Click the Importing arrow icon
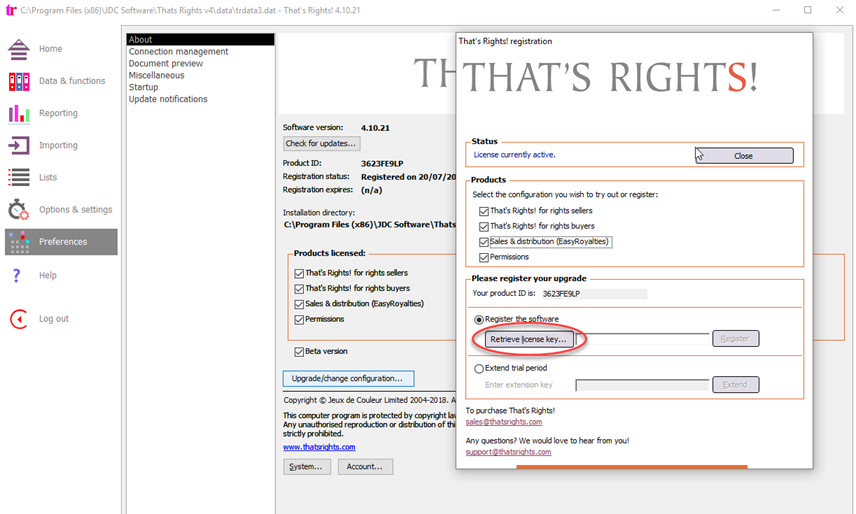856x514 pixels. coord(19,145)
